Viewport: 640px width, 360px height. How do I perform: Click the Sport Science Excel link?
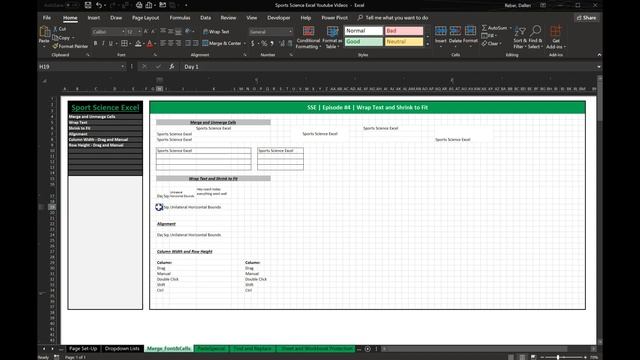[105, 107]
